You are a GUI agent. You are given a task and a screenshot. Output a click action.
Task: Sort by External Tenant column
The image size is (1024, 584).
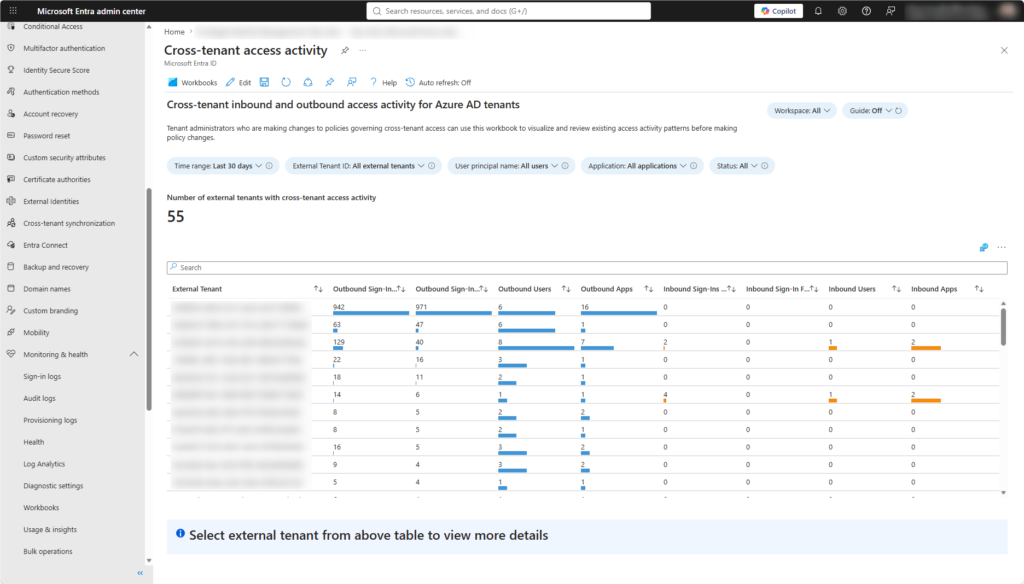click(318, 289)
